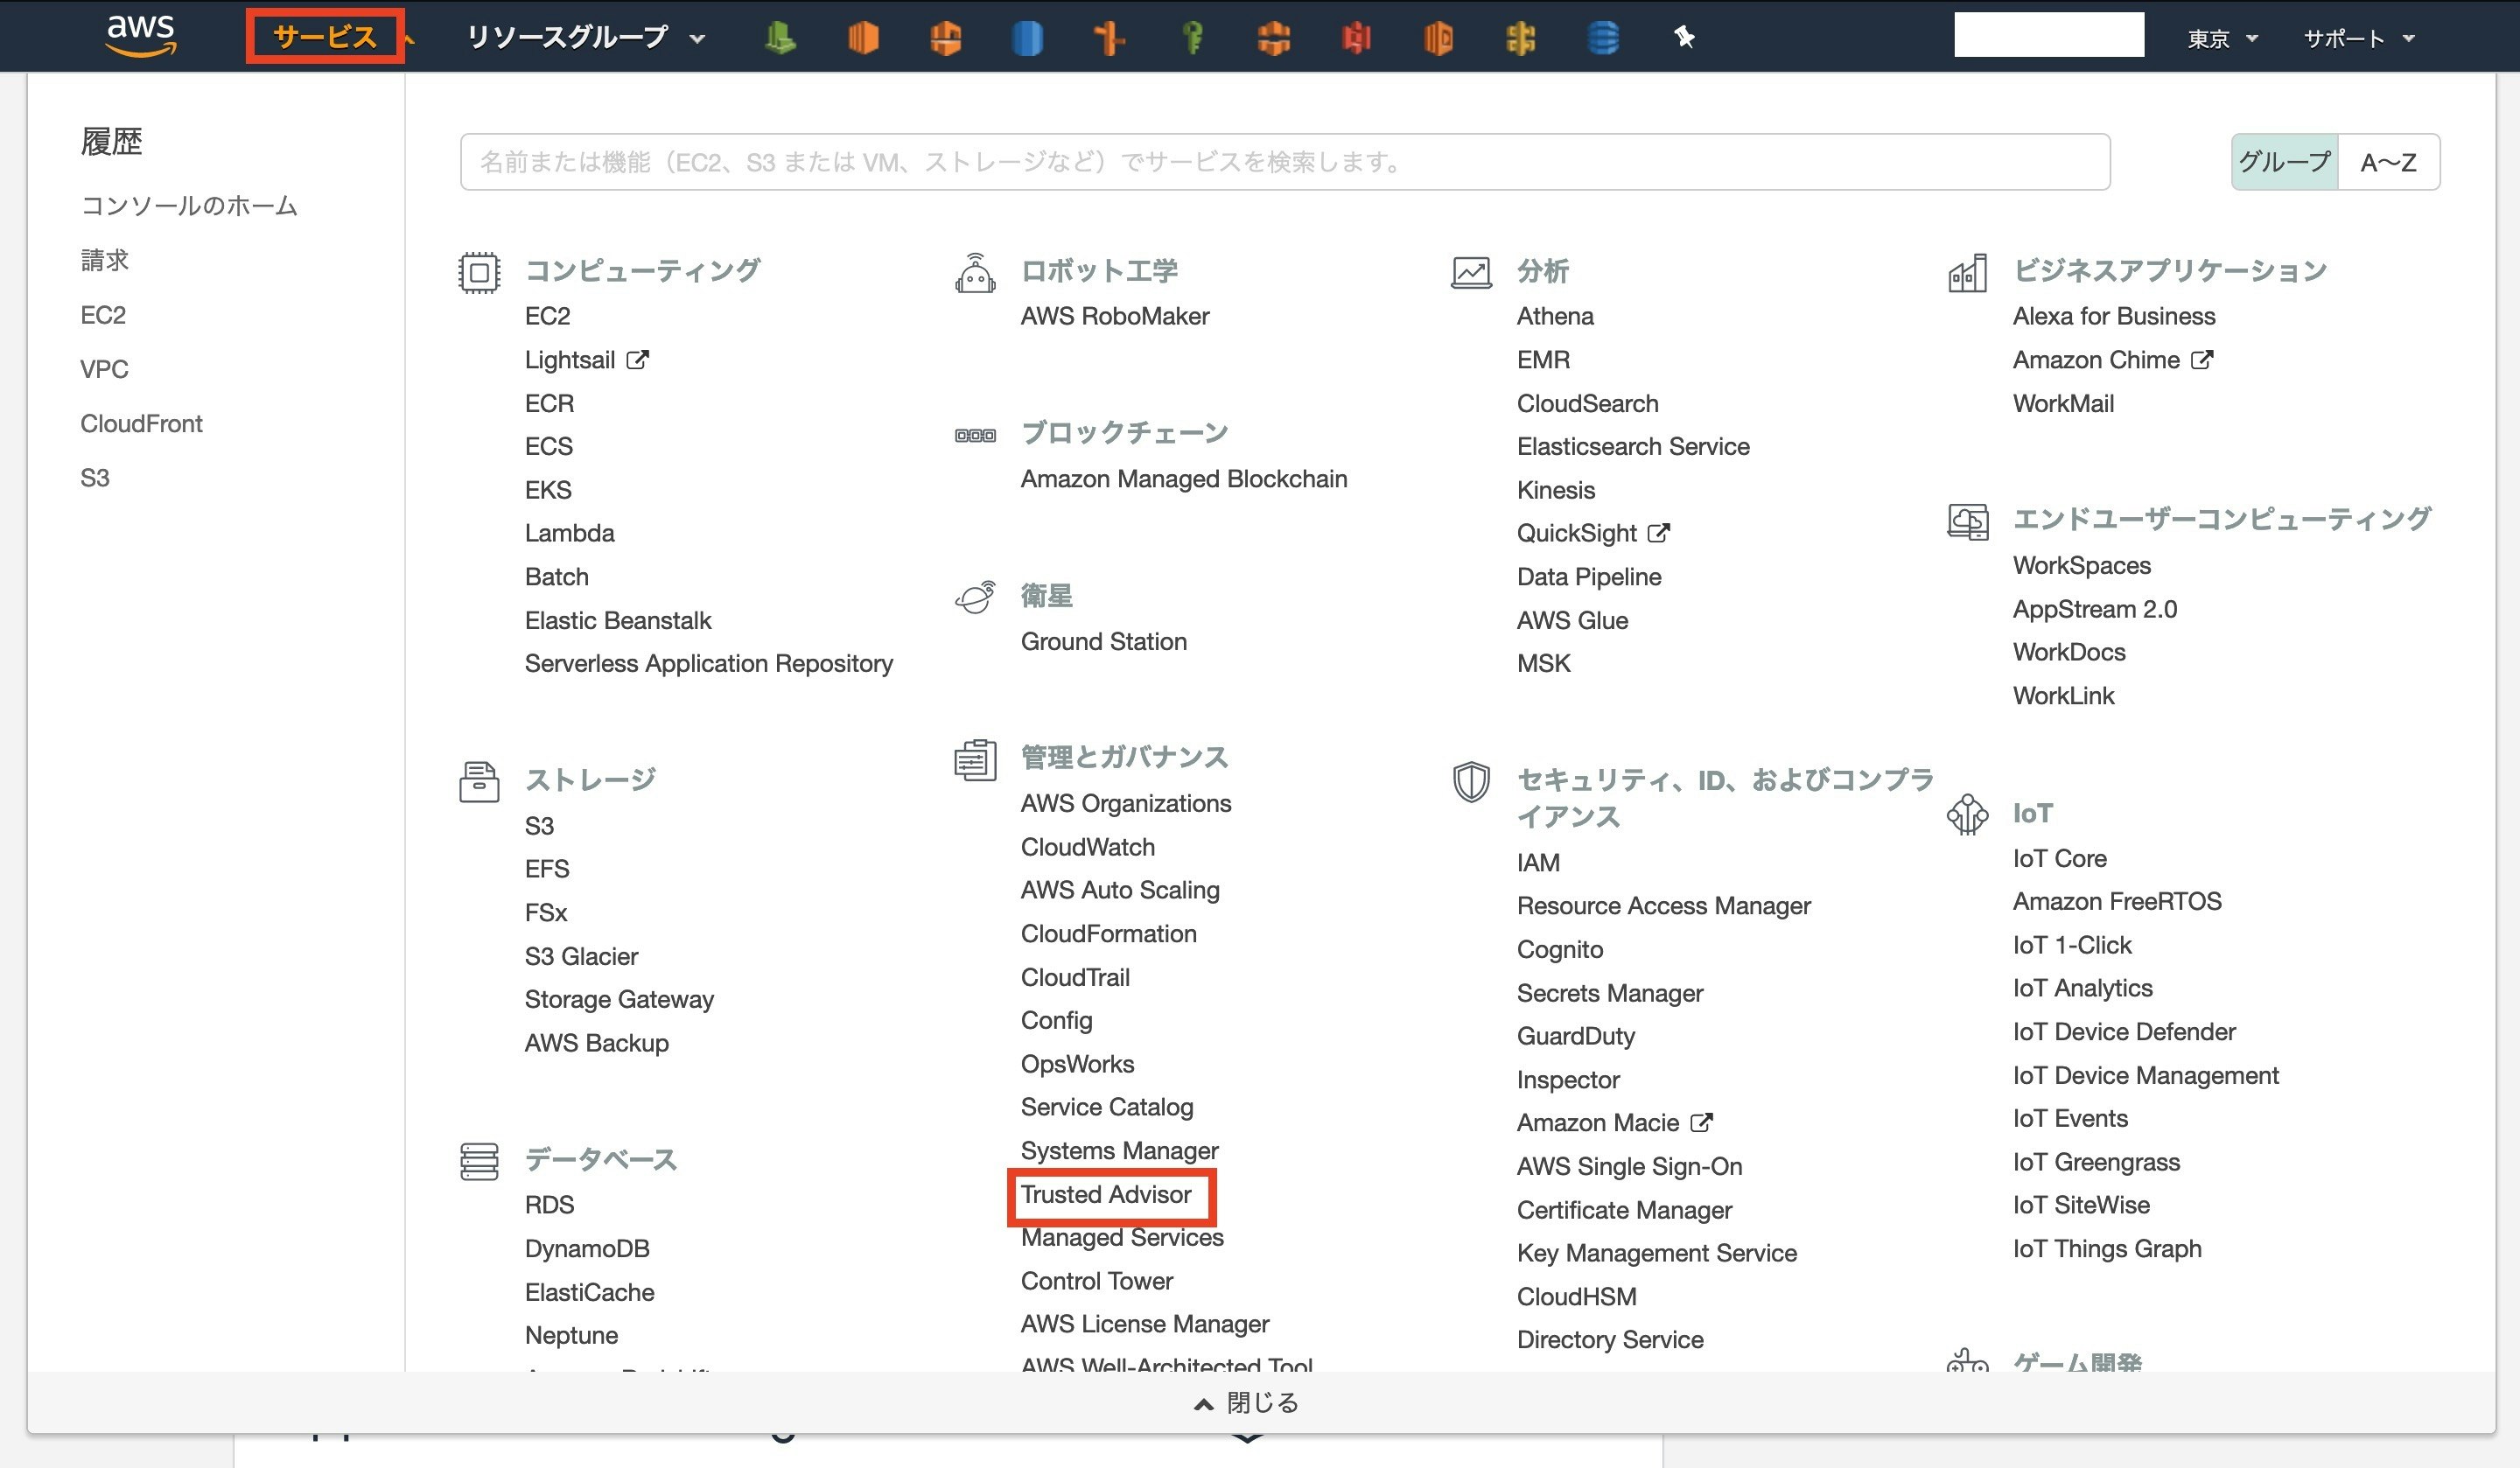Click the storage box icon beside ストレージ

tap(479, 781)
